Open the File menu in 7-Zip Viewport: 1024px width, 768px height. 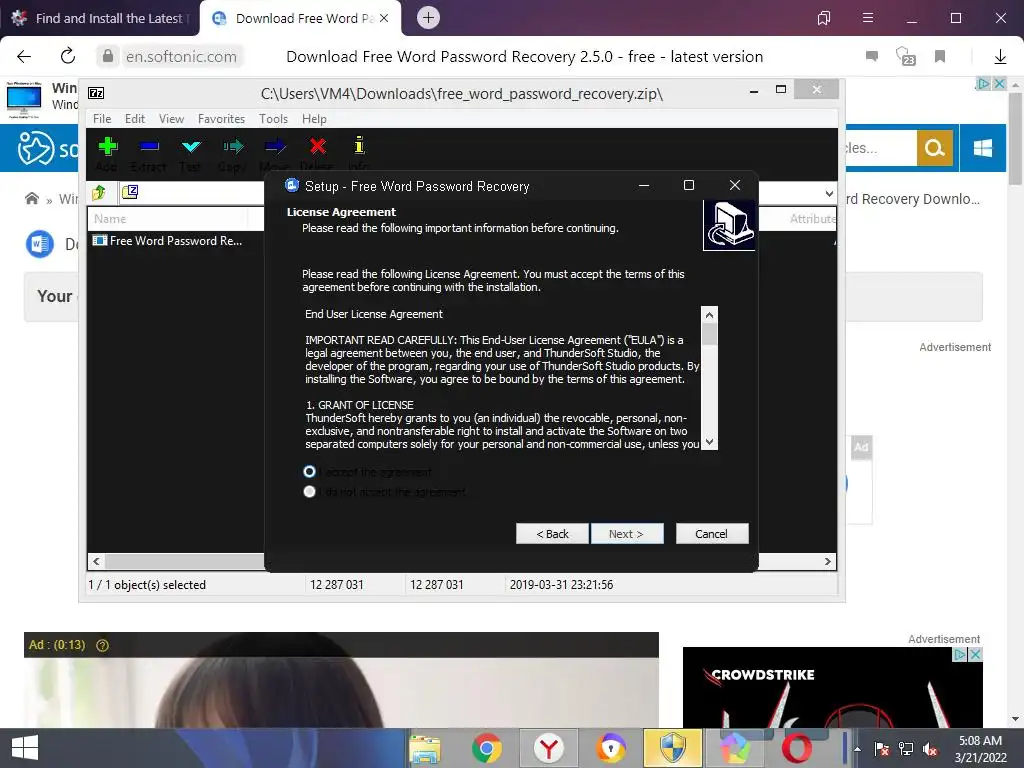click(102, 119)
